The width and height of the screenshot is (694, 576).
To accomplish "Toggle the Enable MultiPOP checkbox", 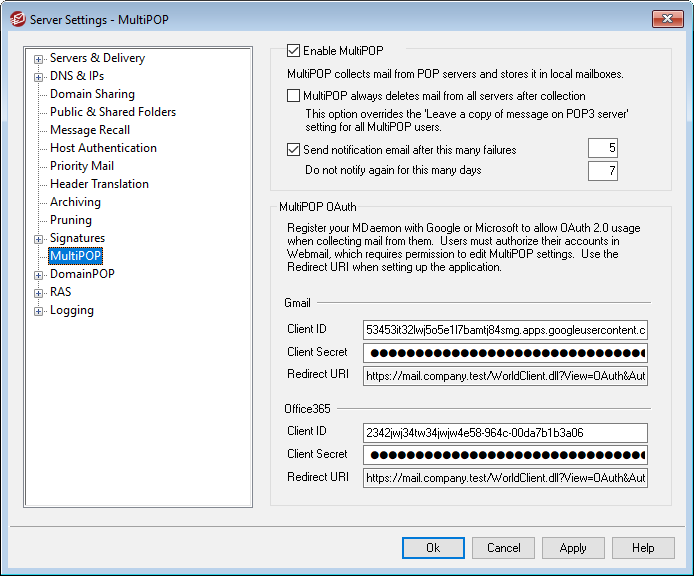I will tap(294, 50).
